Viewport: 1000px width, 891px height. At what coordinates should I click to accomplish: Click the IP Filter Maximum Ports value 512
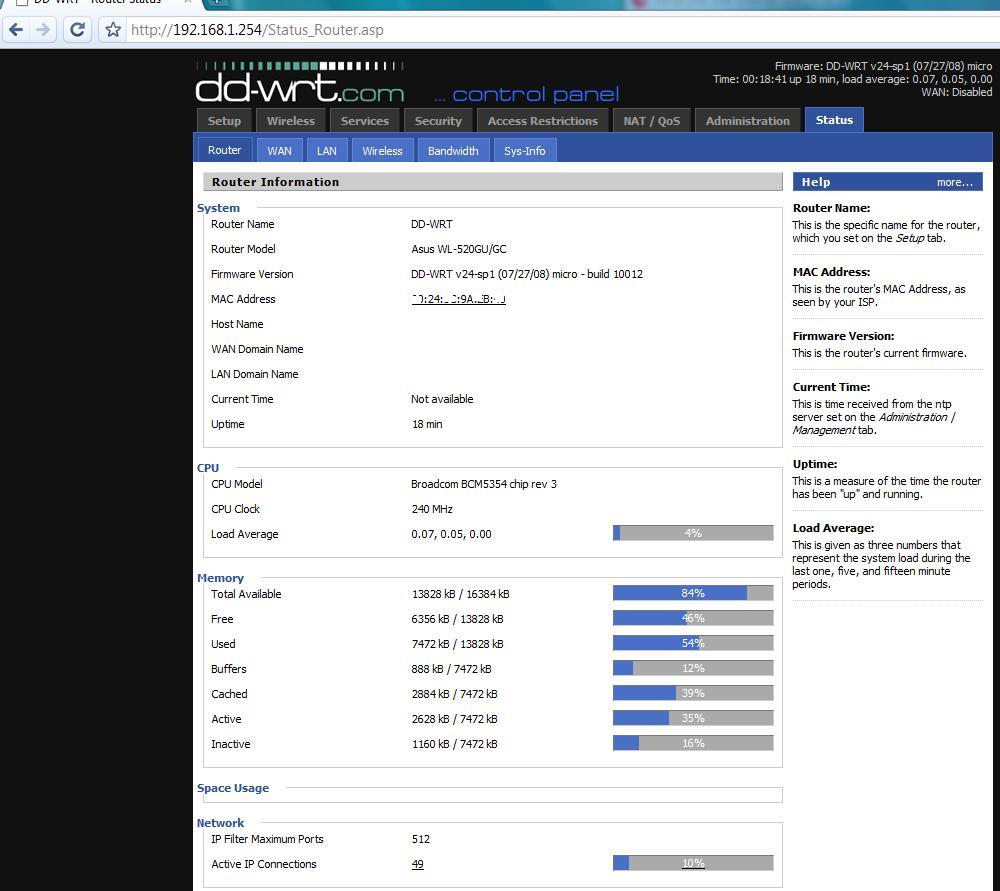(x=421, y=839)
